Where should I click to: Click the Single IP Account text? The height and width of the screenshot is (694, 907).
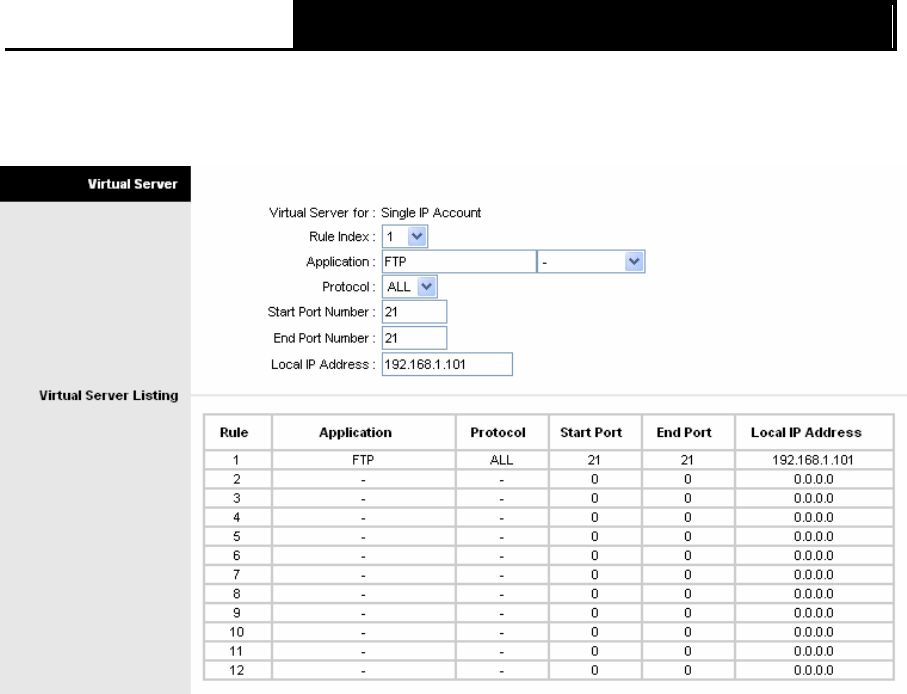(x=431, y=213)
